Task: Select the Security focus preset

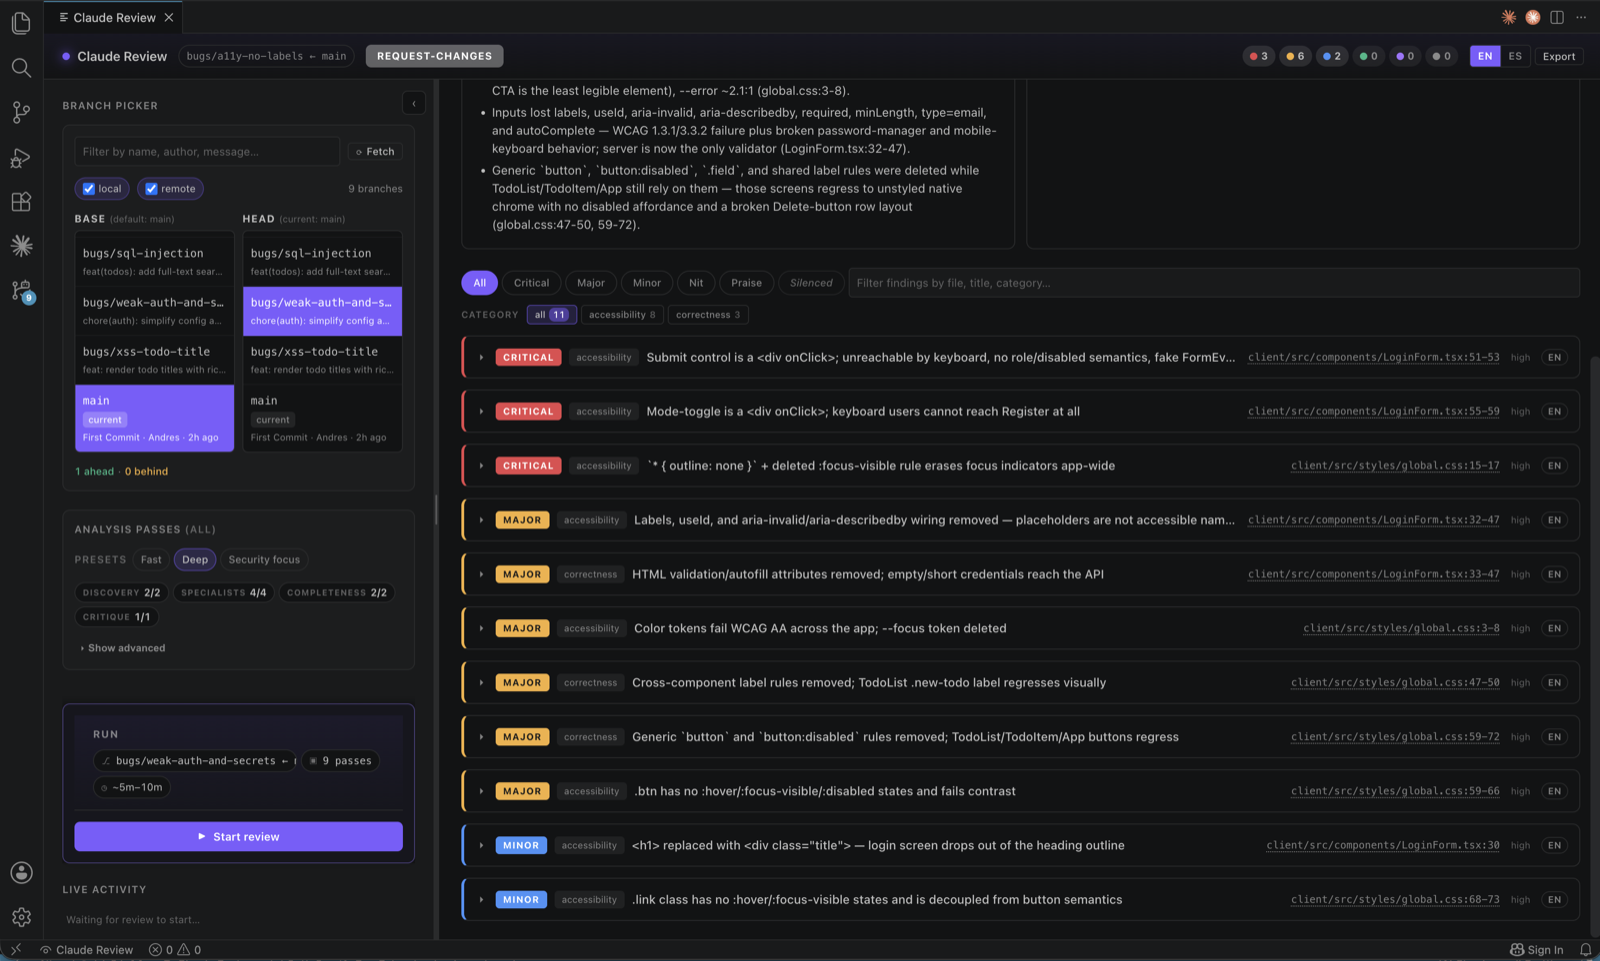Action: tap(264, 560)
